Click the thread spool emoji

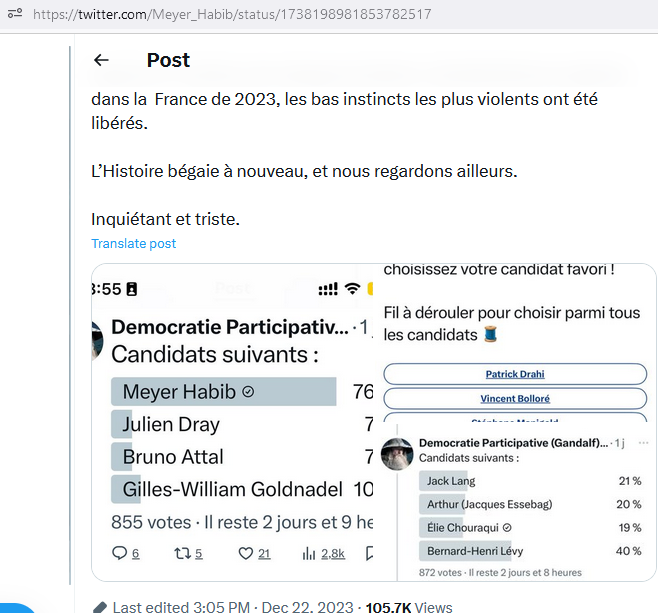(x=490, y=334)
